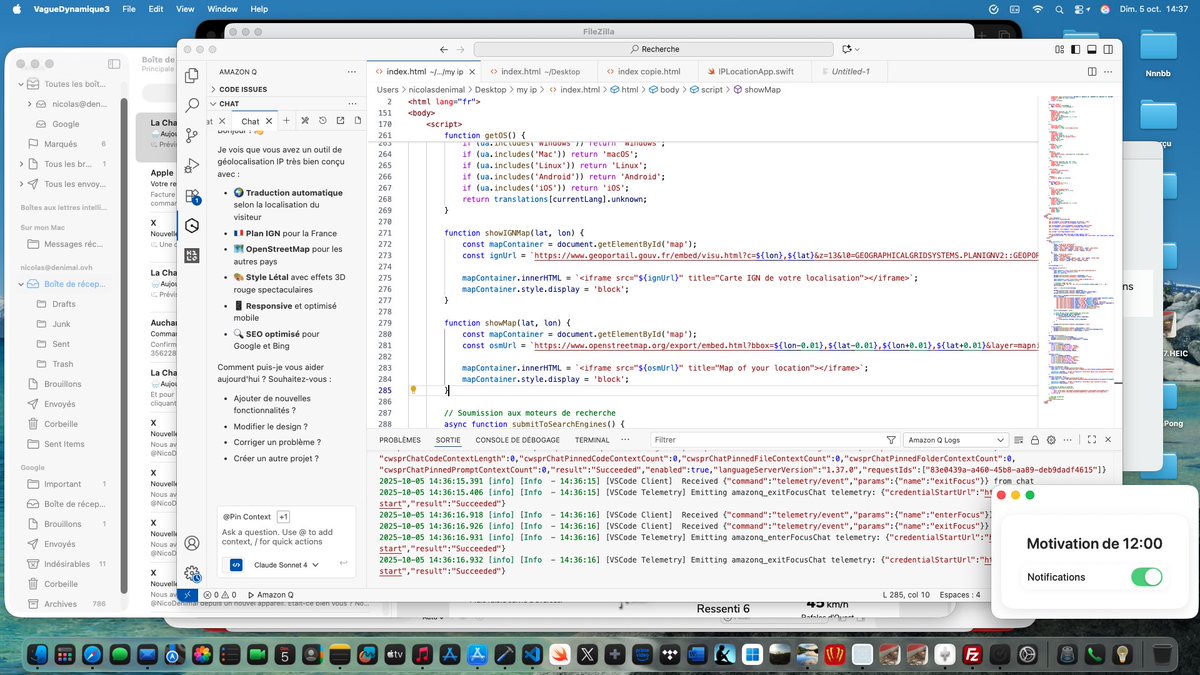Open the Accounts icon in activity bar

[192, 543]
